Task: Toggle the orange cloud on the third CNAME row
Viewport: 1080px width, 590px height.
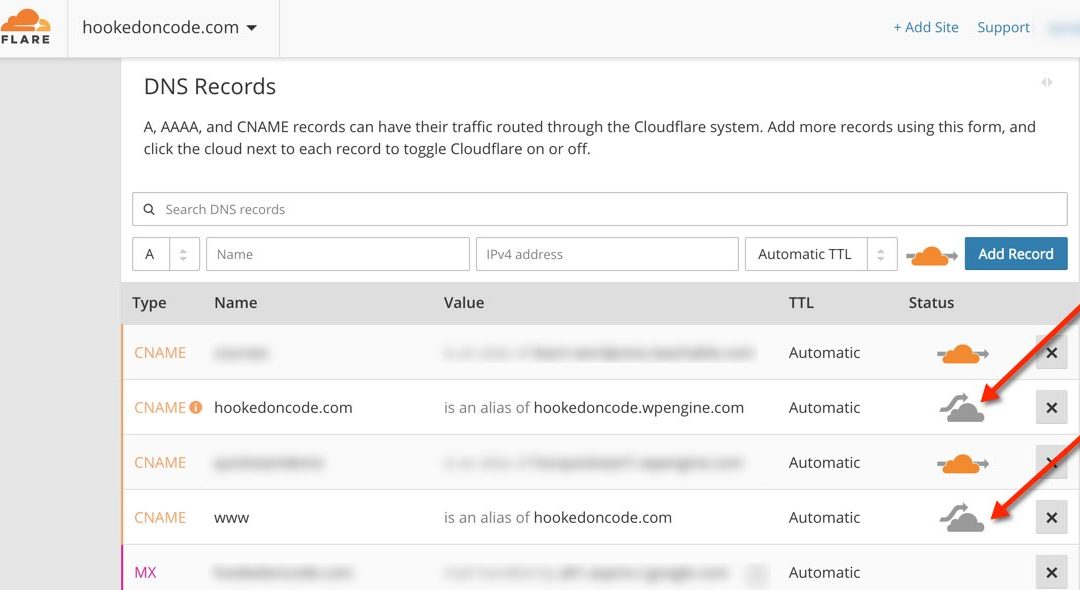Action: click(962, 464)
